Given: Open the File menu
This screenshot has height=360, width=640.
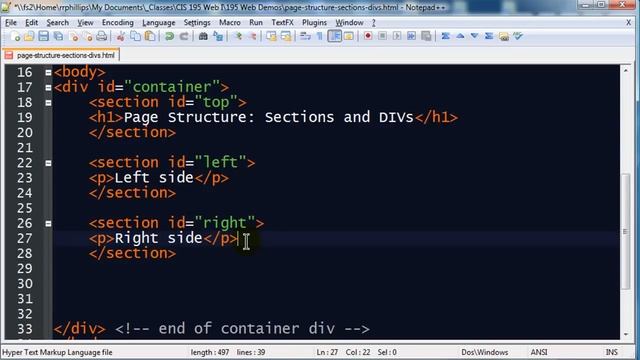Looking at the screenshot, I should pyautogui.click(x=11, y=23).
